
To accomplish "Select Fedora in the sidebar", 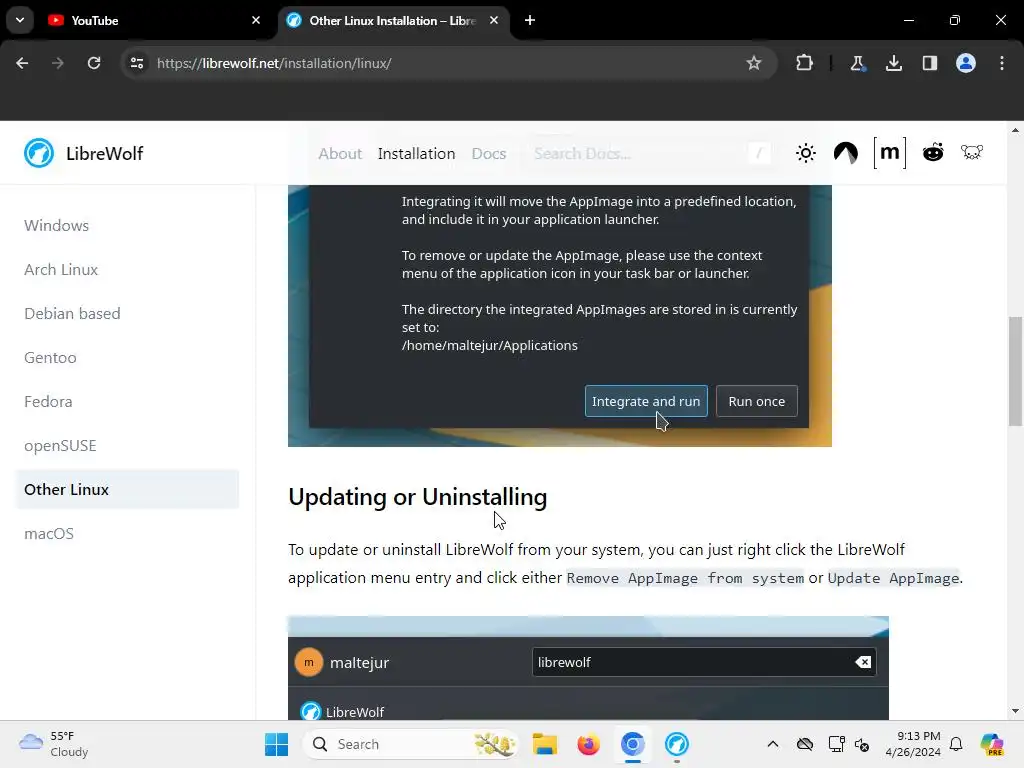I will 48,402.
